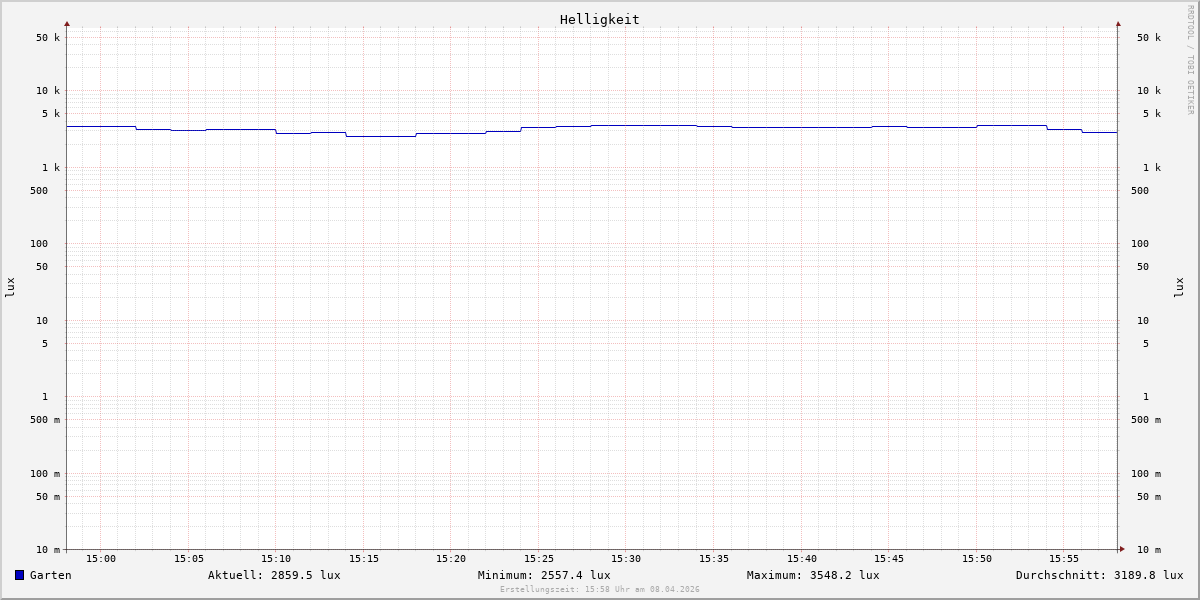
Task: Click the Helligkeit chart title
Action: click(x=599, y=19)
